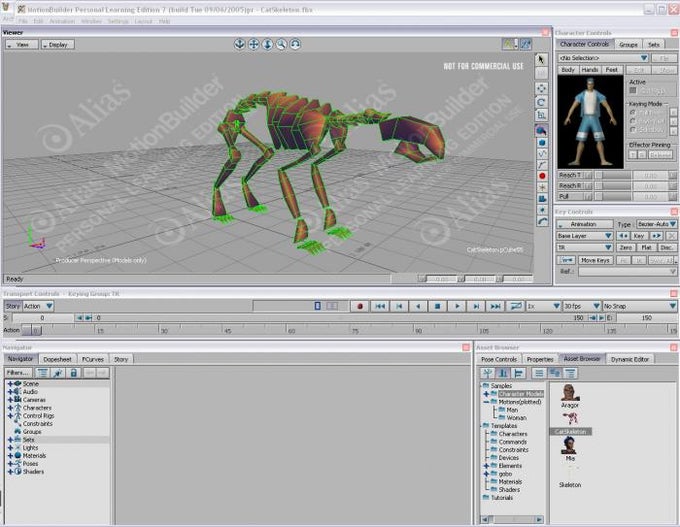Screen dimensions: 680x527
Task: Click the red sphere icon in Viewer toolbar
Action: (542, 176)
